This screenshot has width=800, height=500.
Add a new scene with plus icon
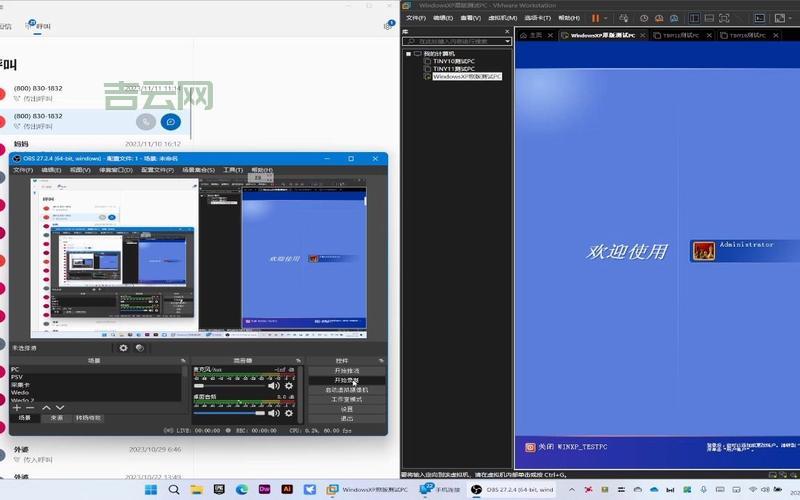[x=17, y=408]
